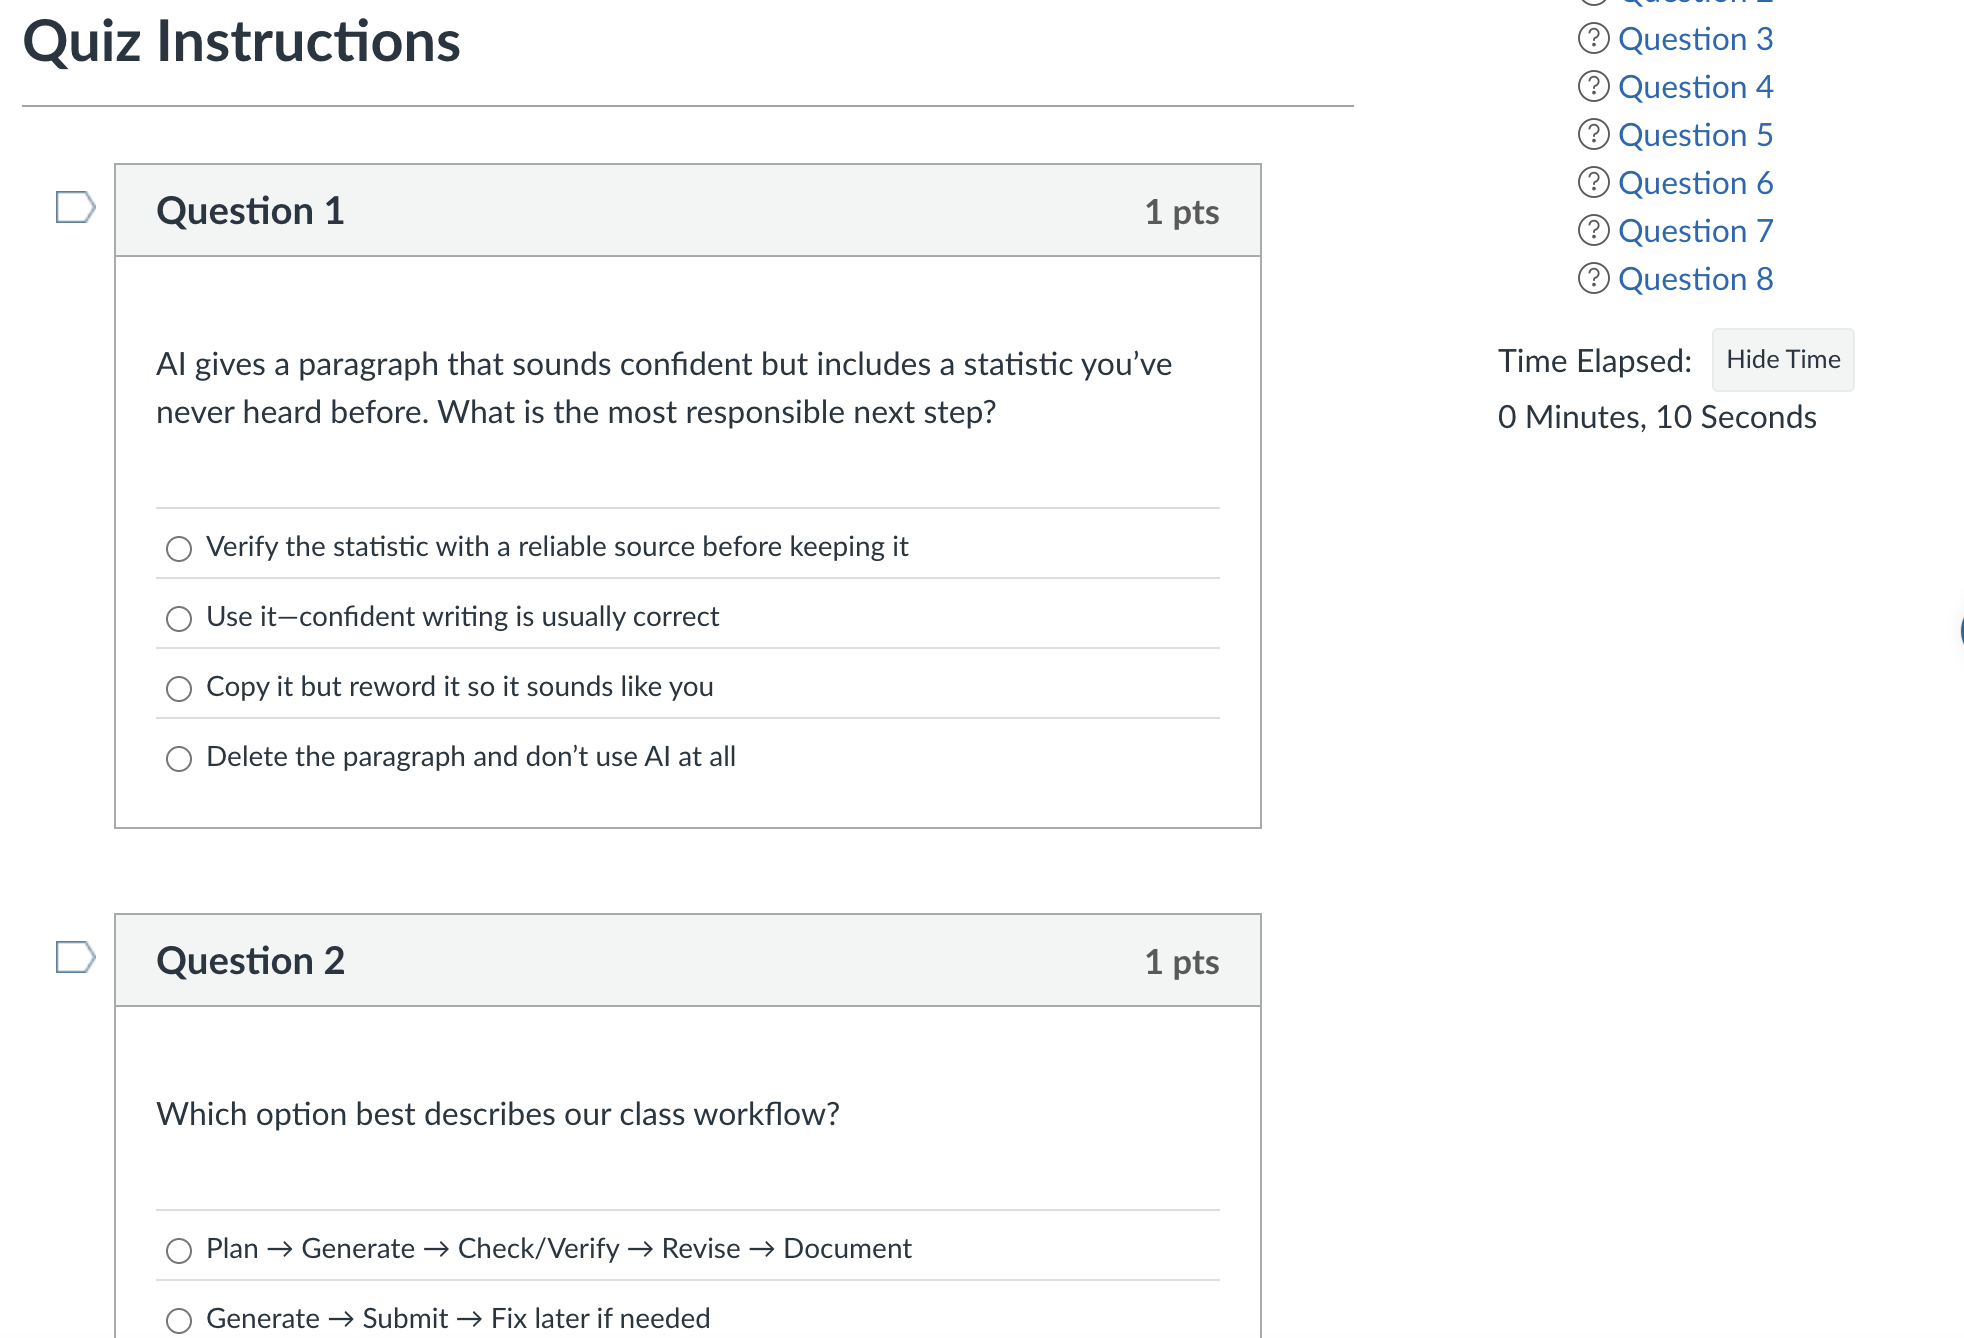Click the question mark icon beside Question 6
This screenshot has height=1338, width=1964.
[1592, 183]
